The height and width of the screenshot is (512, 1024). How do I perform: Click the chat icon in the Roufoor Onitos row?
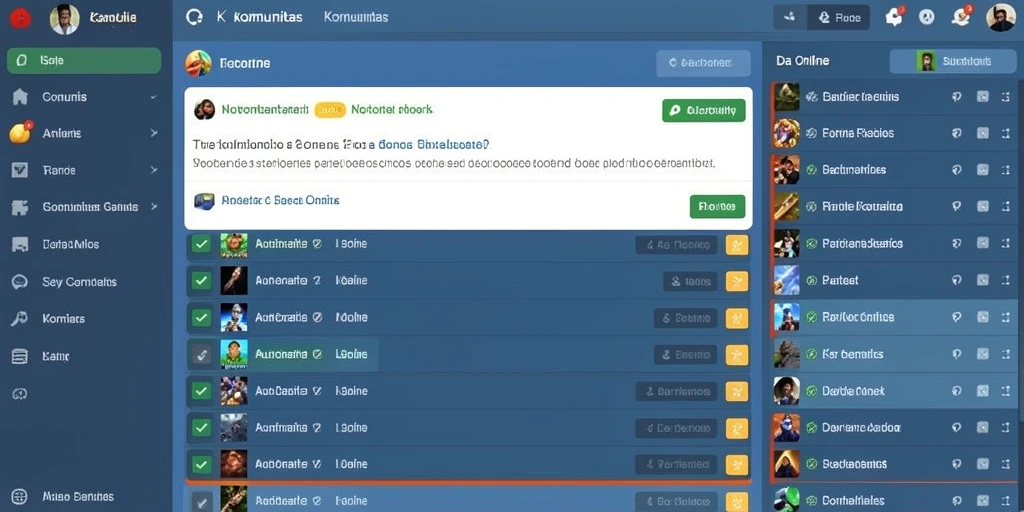pos(957,317)
